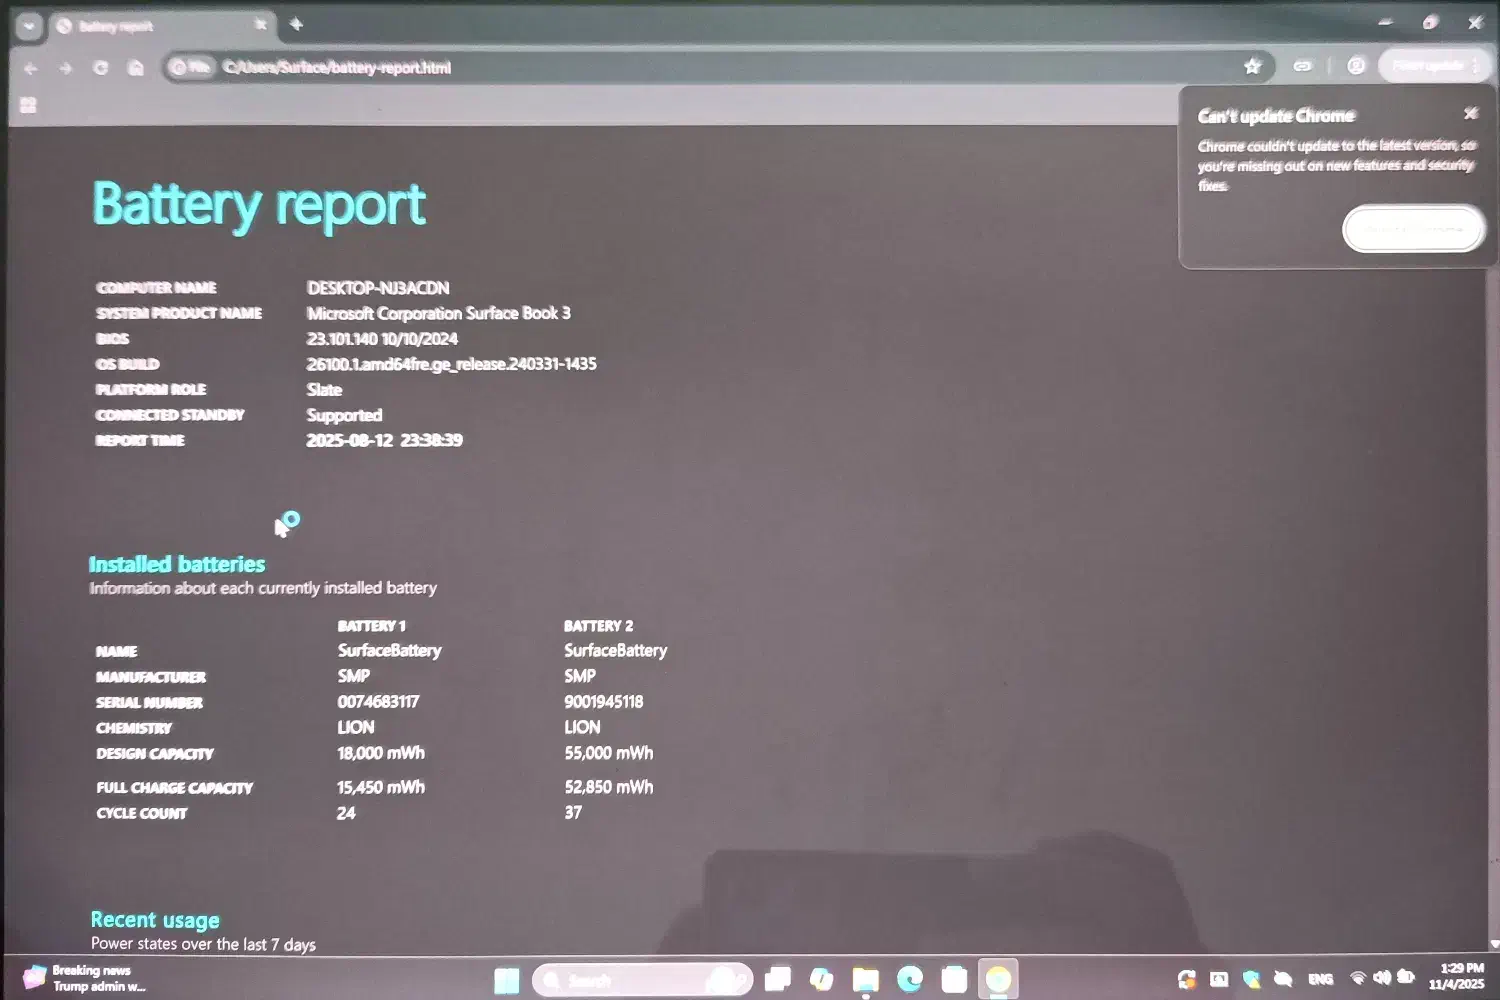Dismiss the Can't update Chrome popup
Viewport: 1500px width, 1000px height.
(x=1470, y=114)
